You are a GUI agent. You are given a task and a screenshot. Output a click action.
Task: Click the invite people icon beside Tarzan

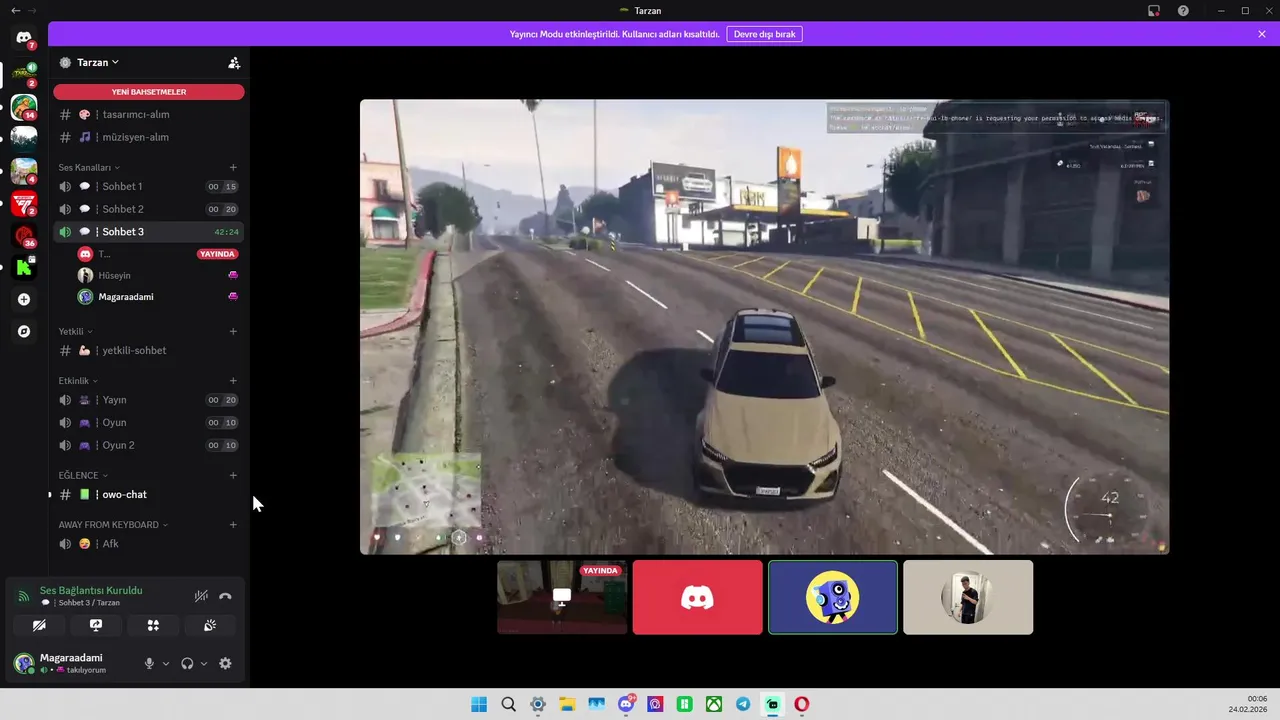coord(234,62)
